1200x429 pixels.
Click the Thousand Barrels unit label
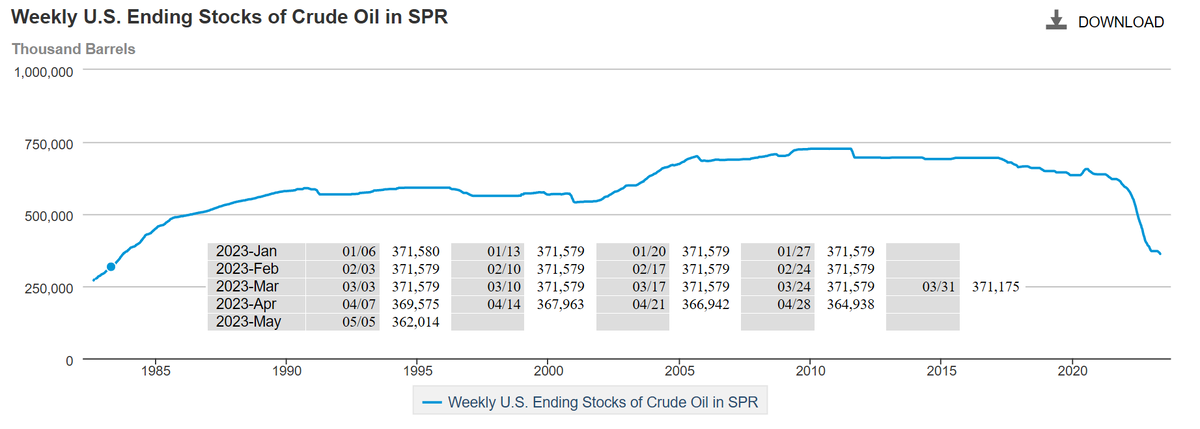pos(73,48)
